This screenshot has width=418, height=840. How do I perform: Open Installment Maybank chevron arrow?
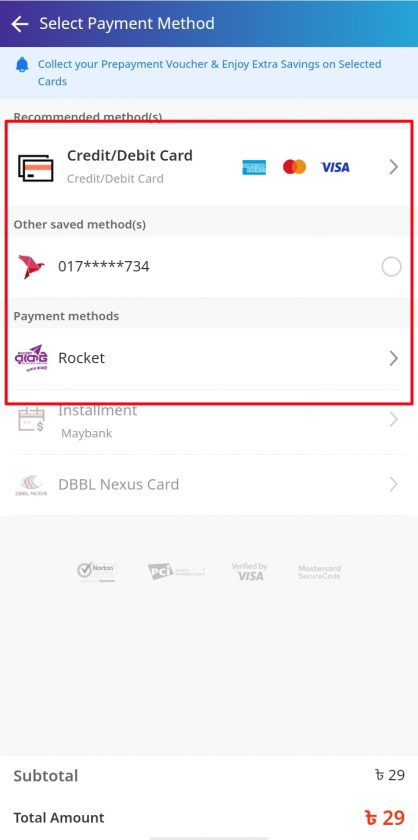(x=394, y=419)
